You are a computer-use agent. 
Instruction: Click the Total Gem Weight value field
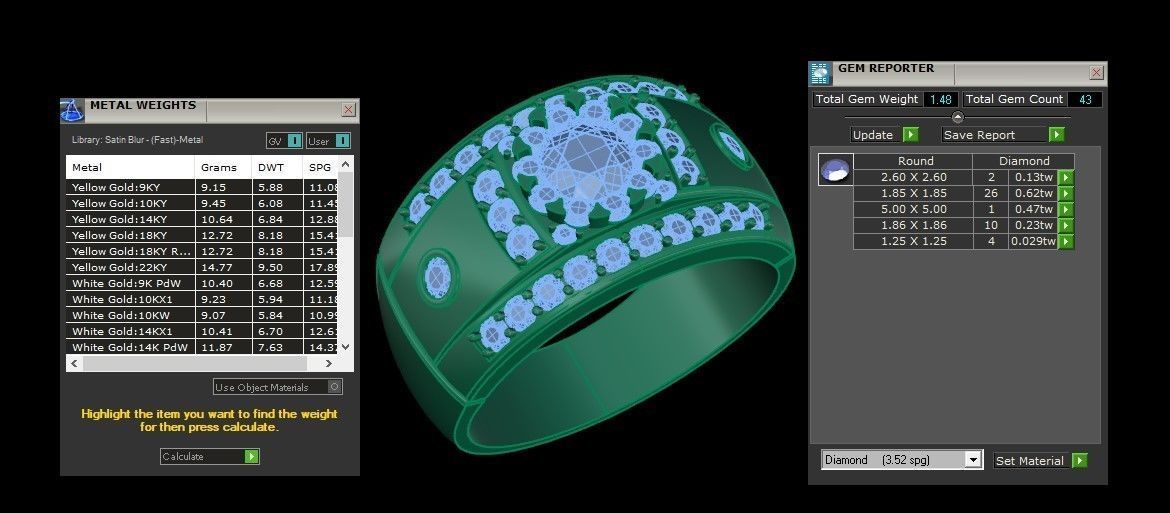coord(940,99)
